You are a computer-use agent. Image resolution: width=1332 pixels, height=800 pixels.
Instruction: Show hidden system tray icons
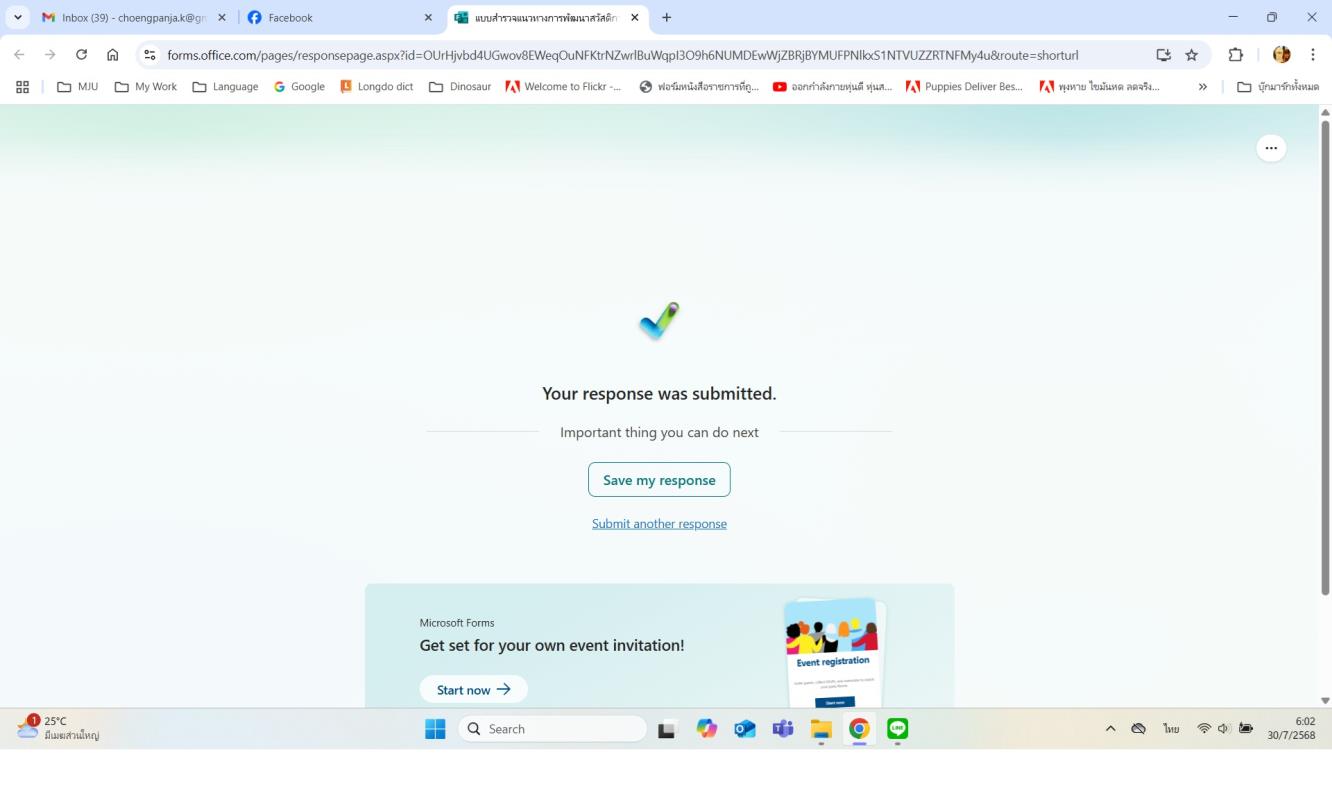tap(1110, 729)
